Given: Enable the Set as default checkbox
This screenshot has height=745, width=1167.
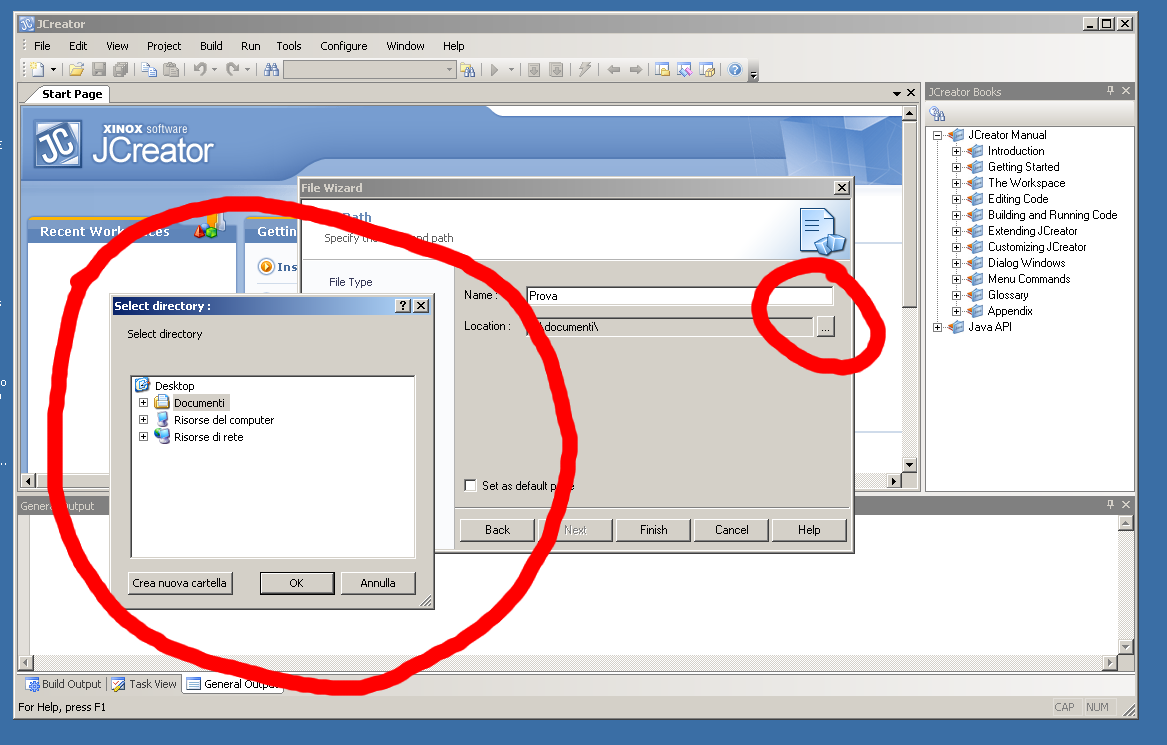Looking at the screenshot, I should pos(471,486).
